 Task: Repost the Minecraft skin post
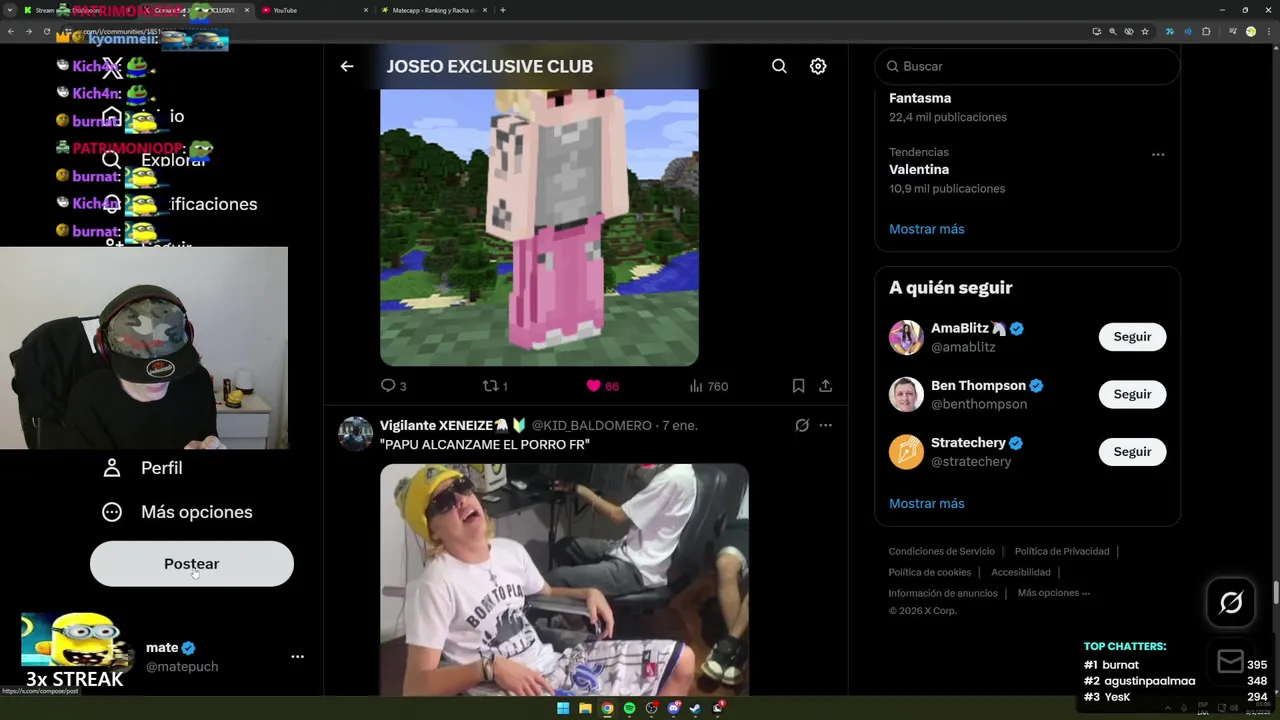point(495,386)
